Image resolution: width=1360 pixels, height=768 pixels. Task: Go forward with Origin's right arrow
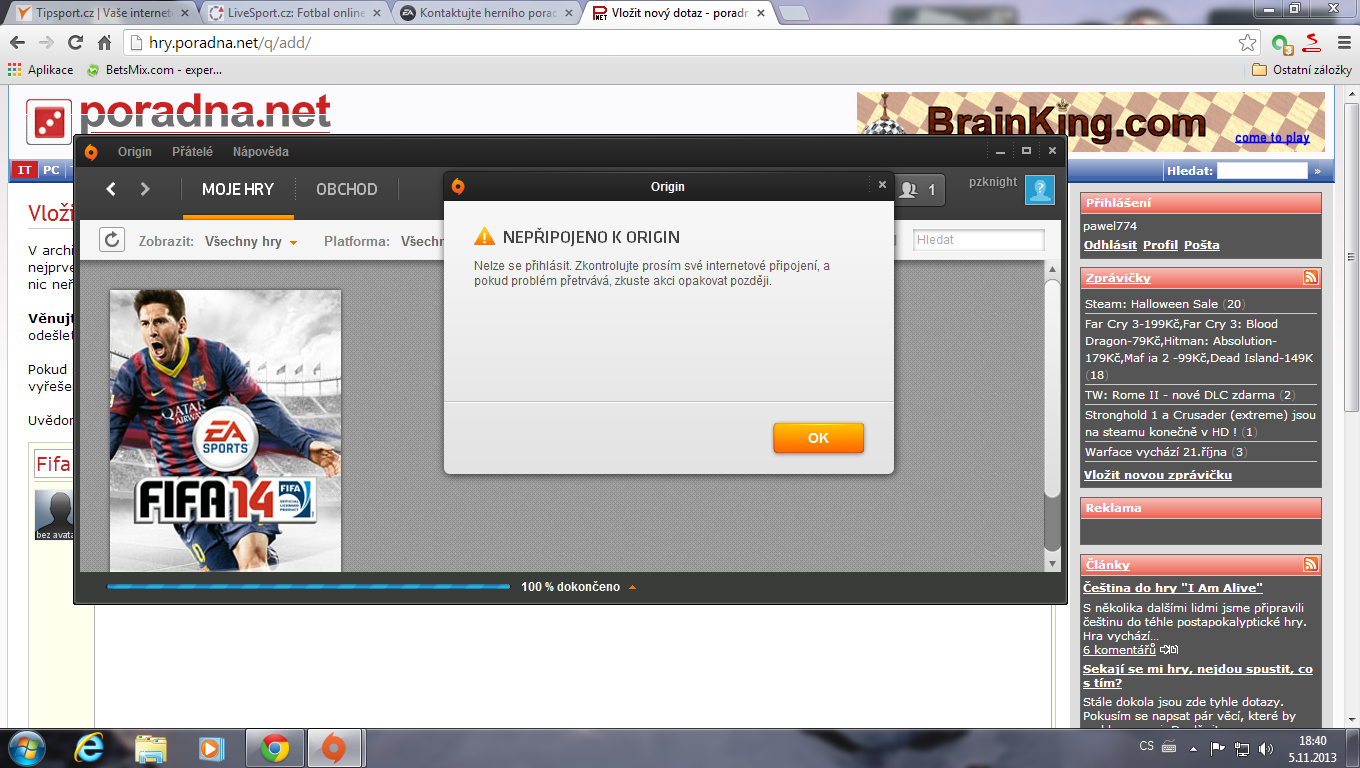click(x=145, y=189)
